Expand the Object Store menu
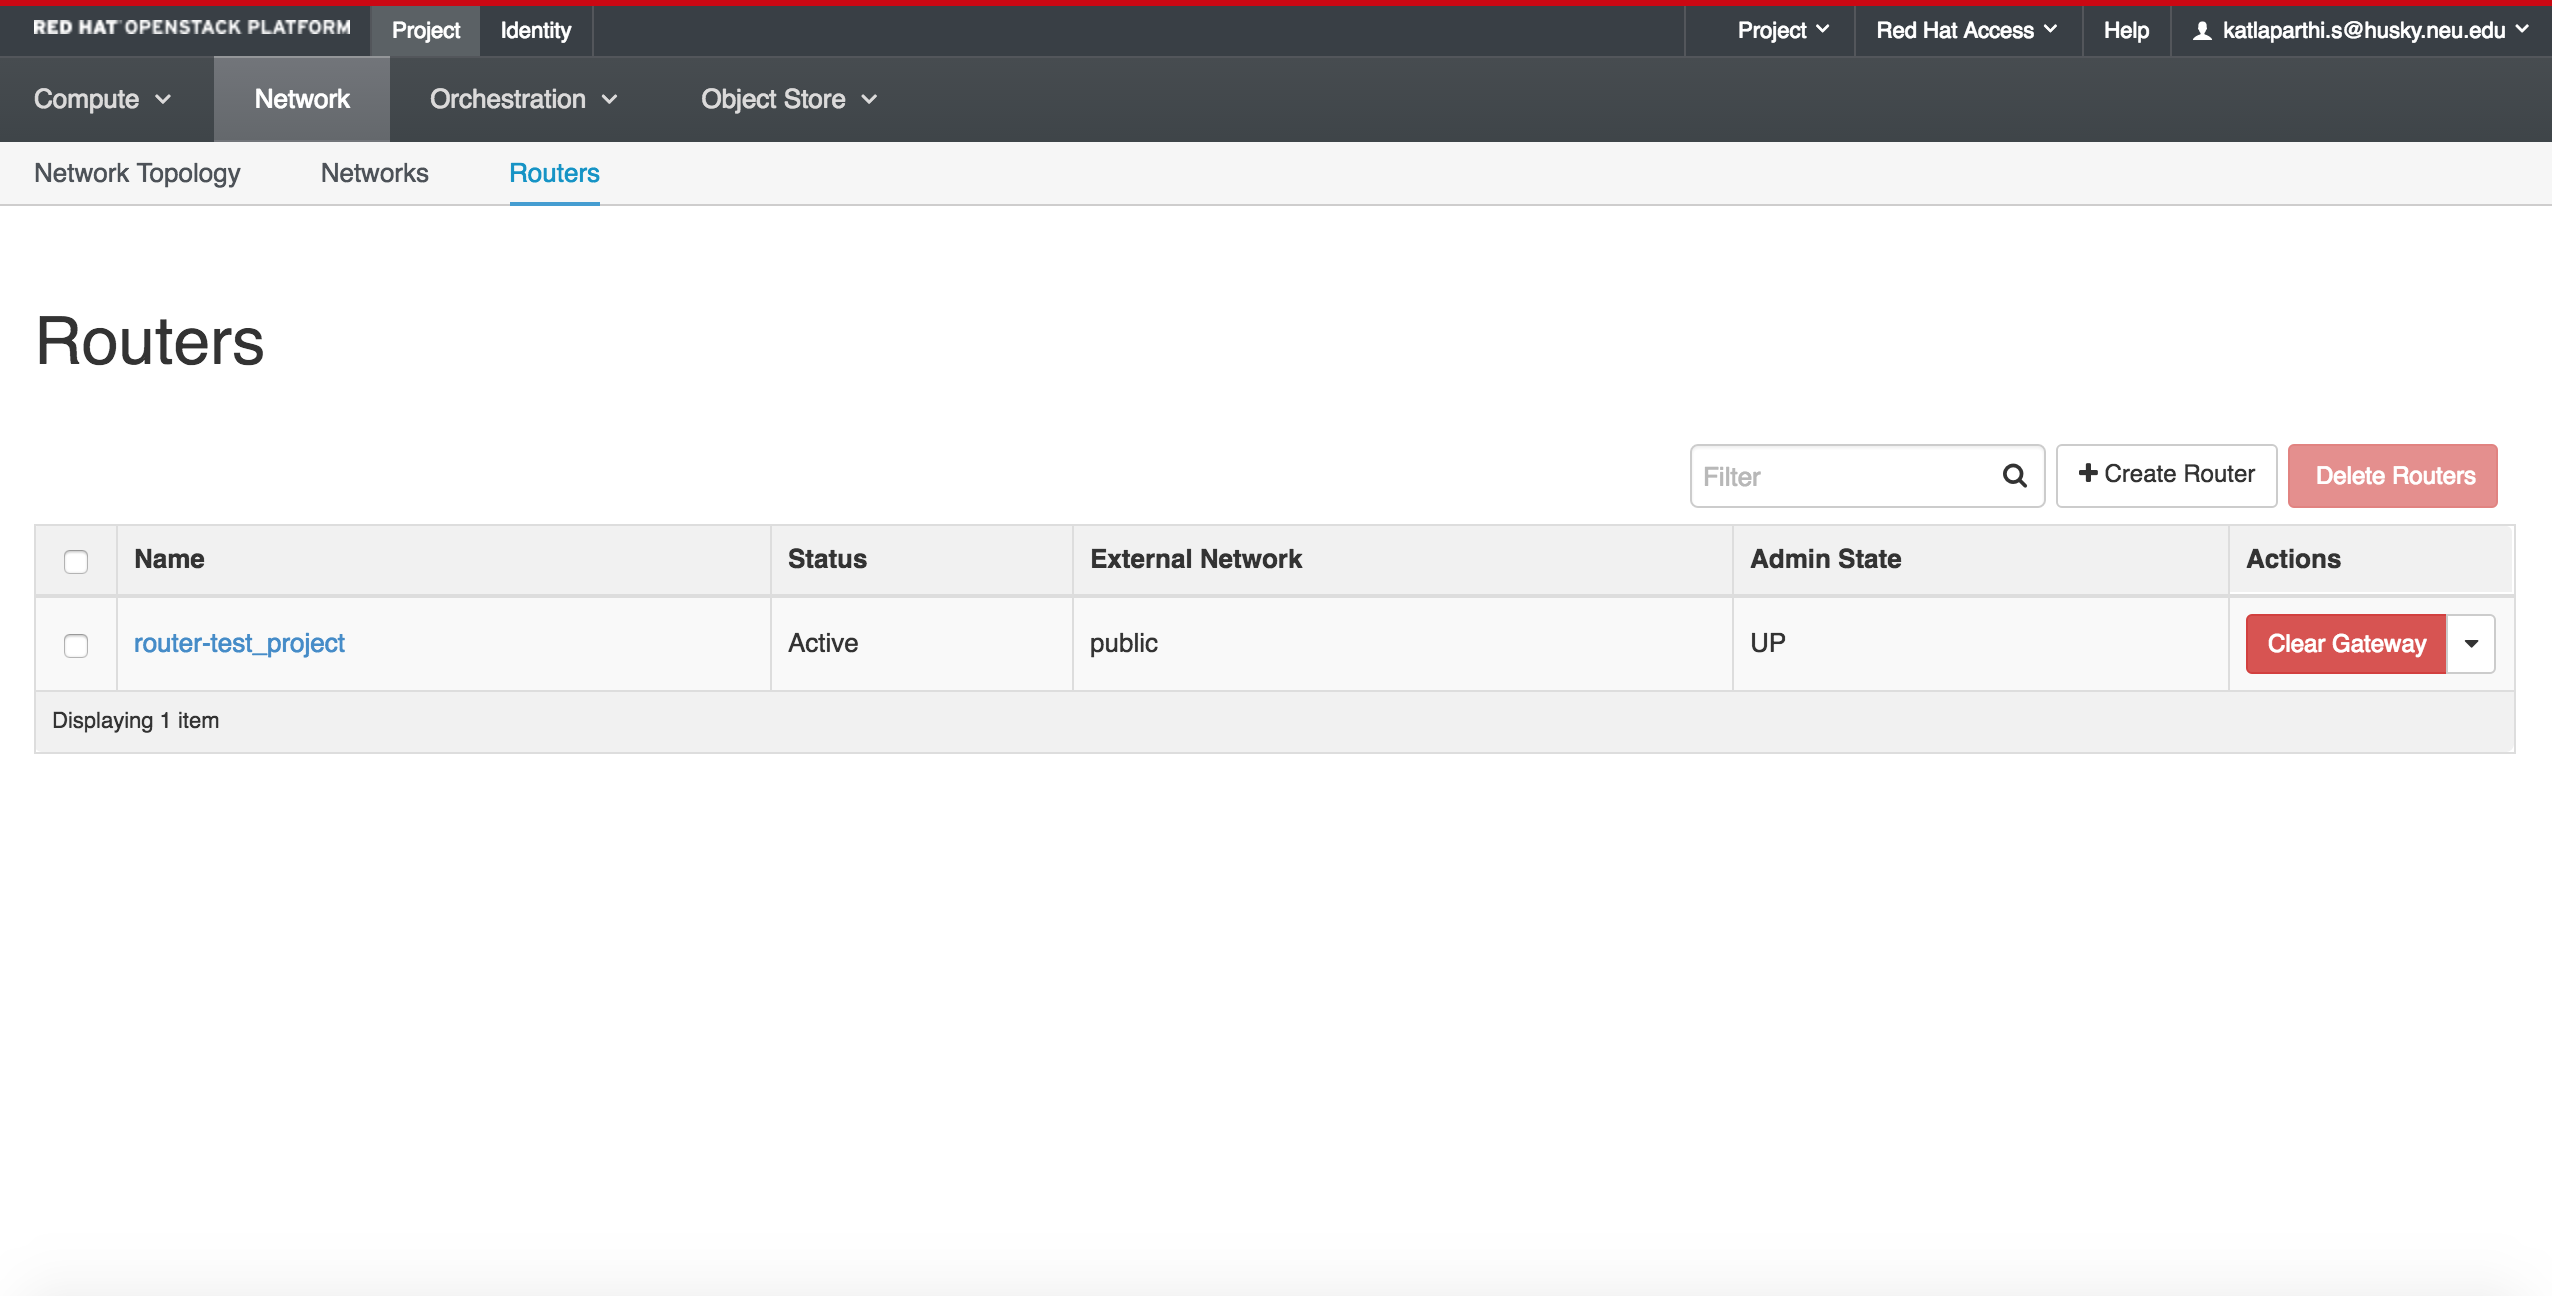Image resolution: width=2552 pixels, height=1296 pixels. click(x=789, y=99)
